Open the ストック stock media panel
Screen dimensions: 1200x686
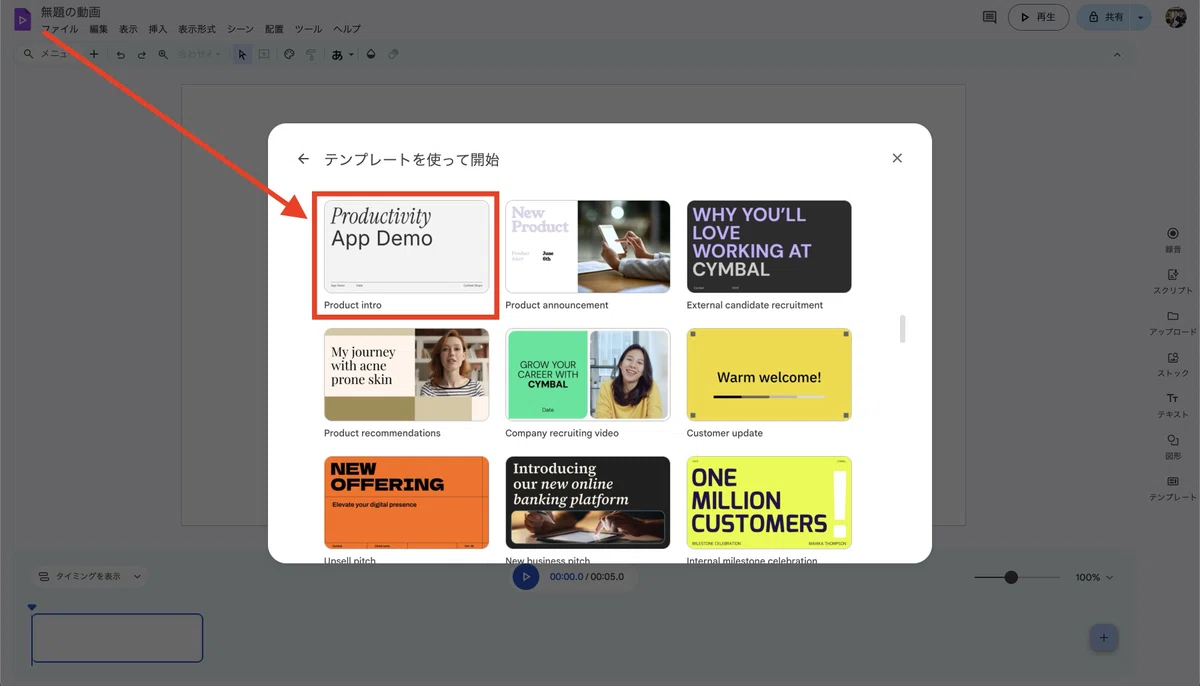tap(1173, 364)
